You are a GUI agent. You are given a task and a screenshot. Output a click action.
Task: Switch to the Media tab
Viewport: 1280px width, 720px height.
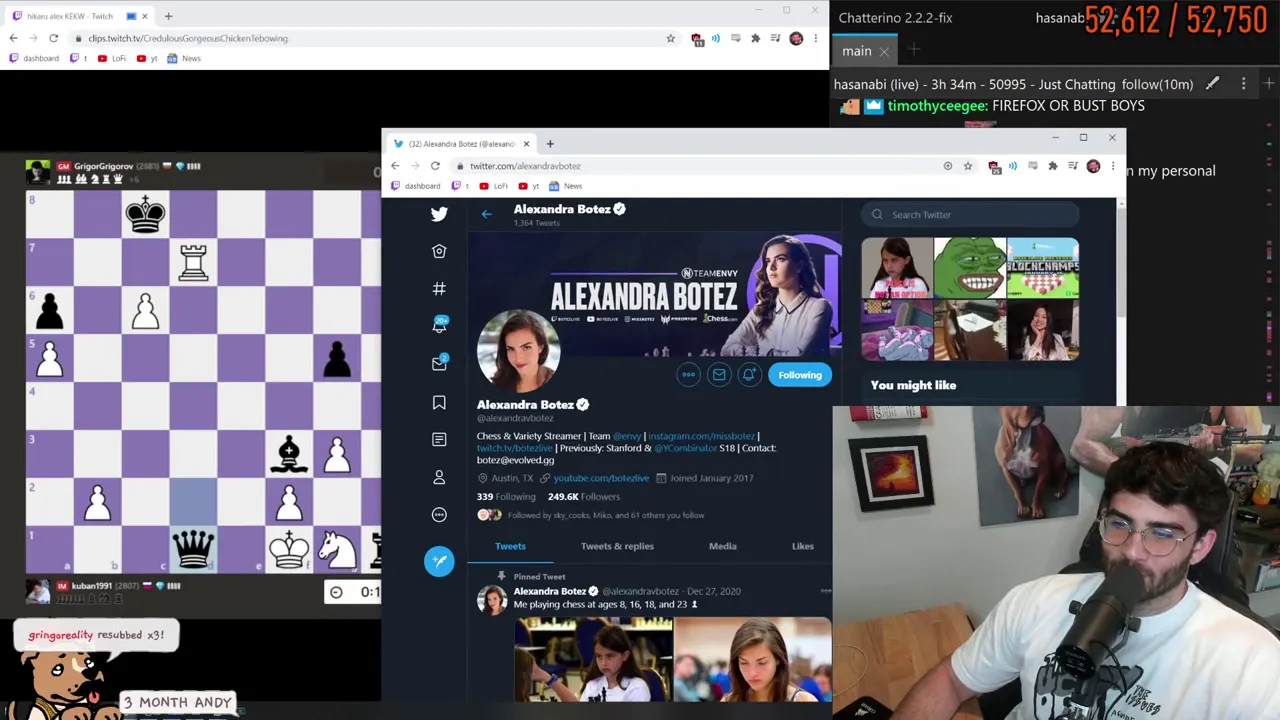click(x=722, y=546)
